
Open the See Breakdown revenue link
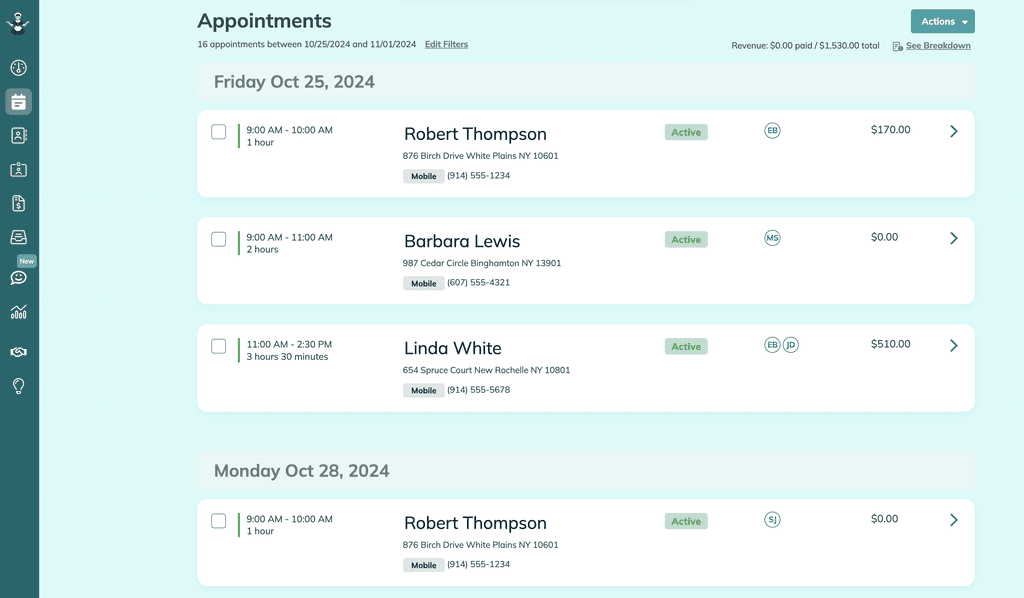[x=938, y=45]
